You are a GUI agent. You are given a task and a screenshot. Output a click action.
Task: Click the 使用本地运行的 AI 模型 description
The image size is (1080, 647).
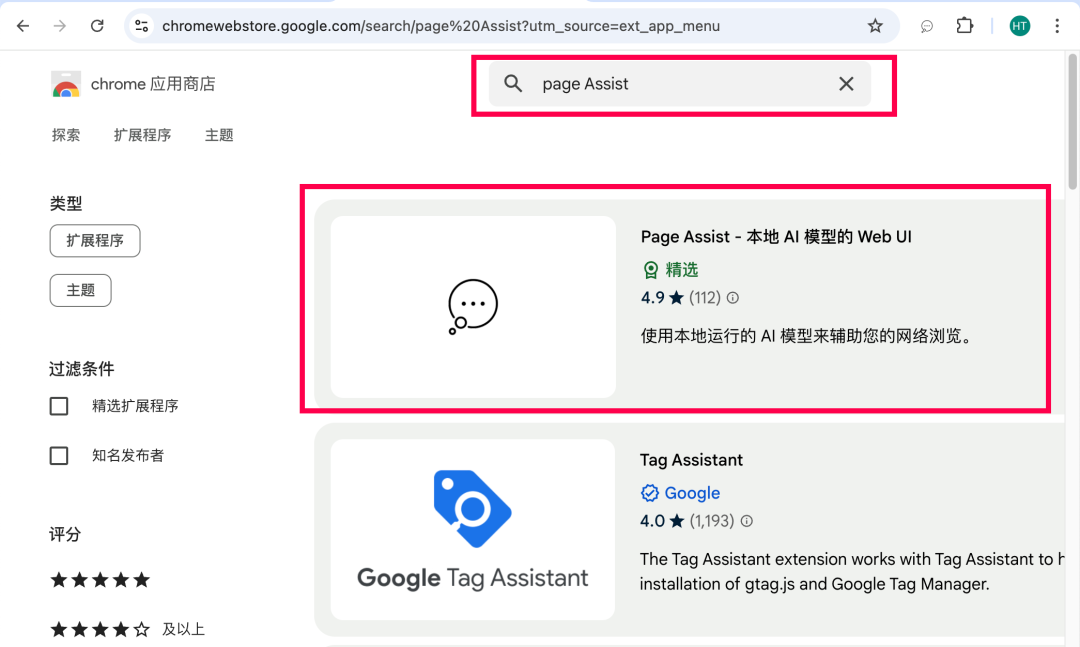click(x=807, y=336)
